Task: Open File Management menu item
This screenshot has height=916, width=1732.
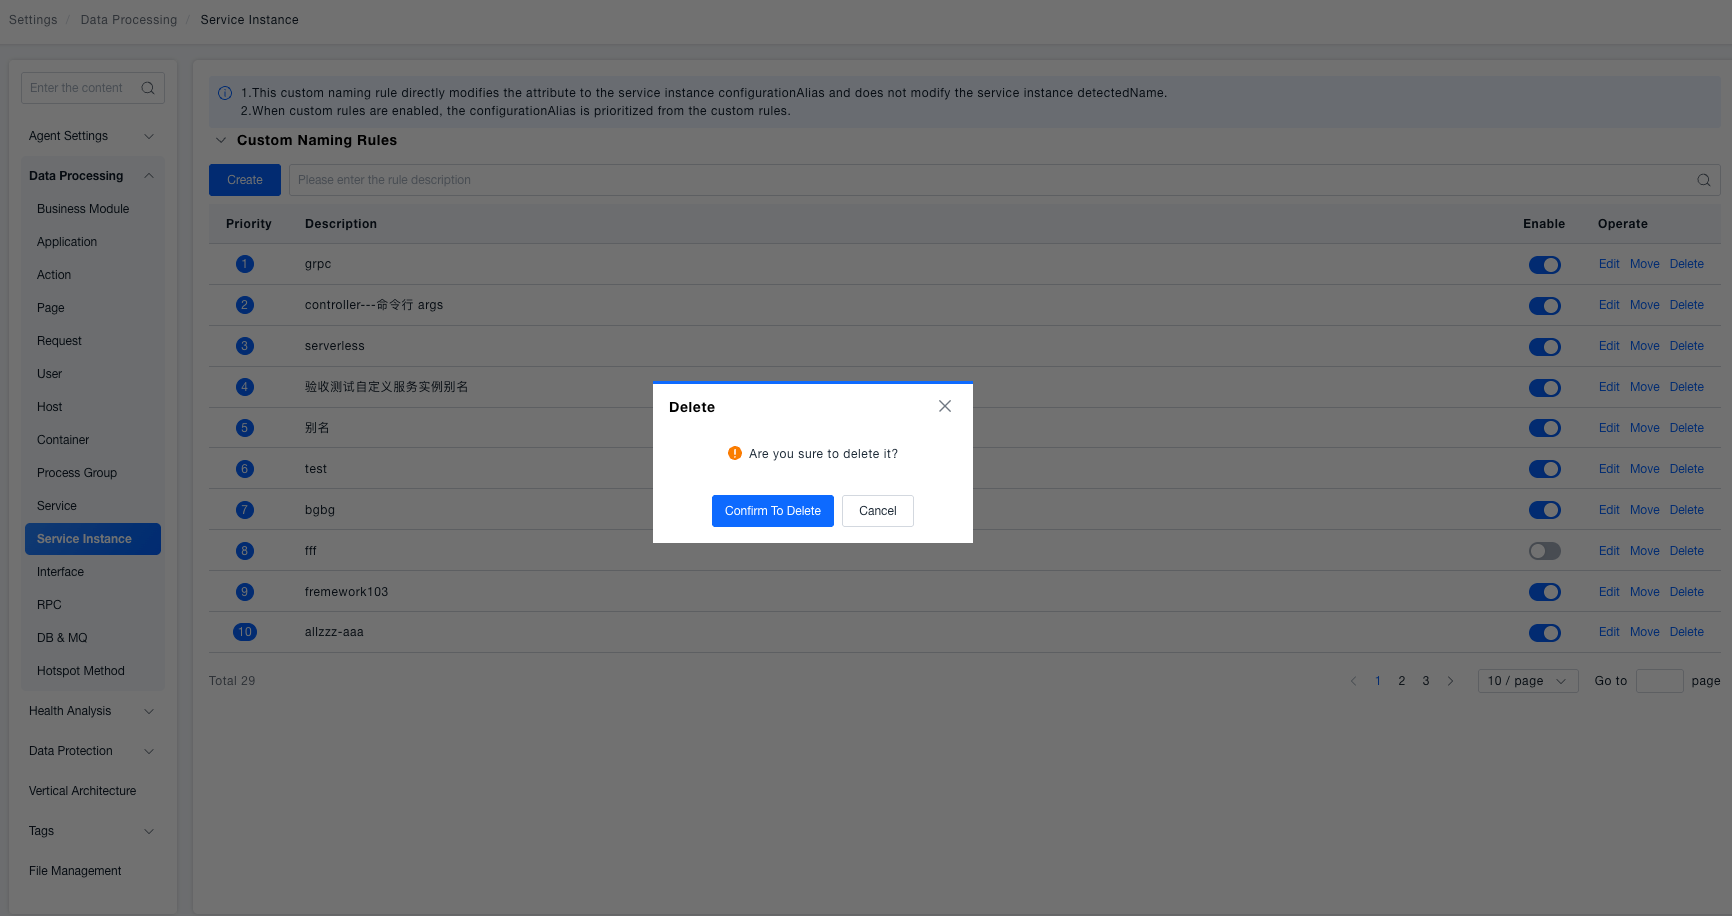Action: [x=92, y=871]
